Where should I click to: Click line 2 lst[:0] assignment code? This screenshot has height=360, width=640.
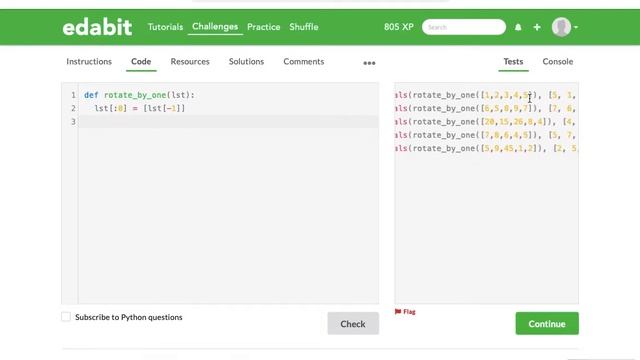140,109
